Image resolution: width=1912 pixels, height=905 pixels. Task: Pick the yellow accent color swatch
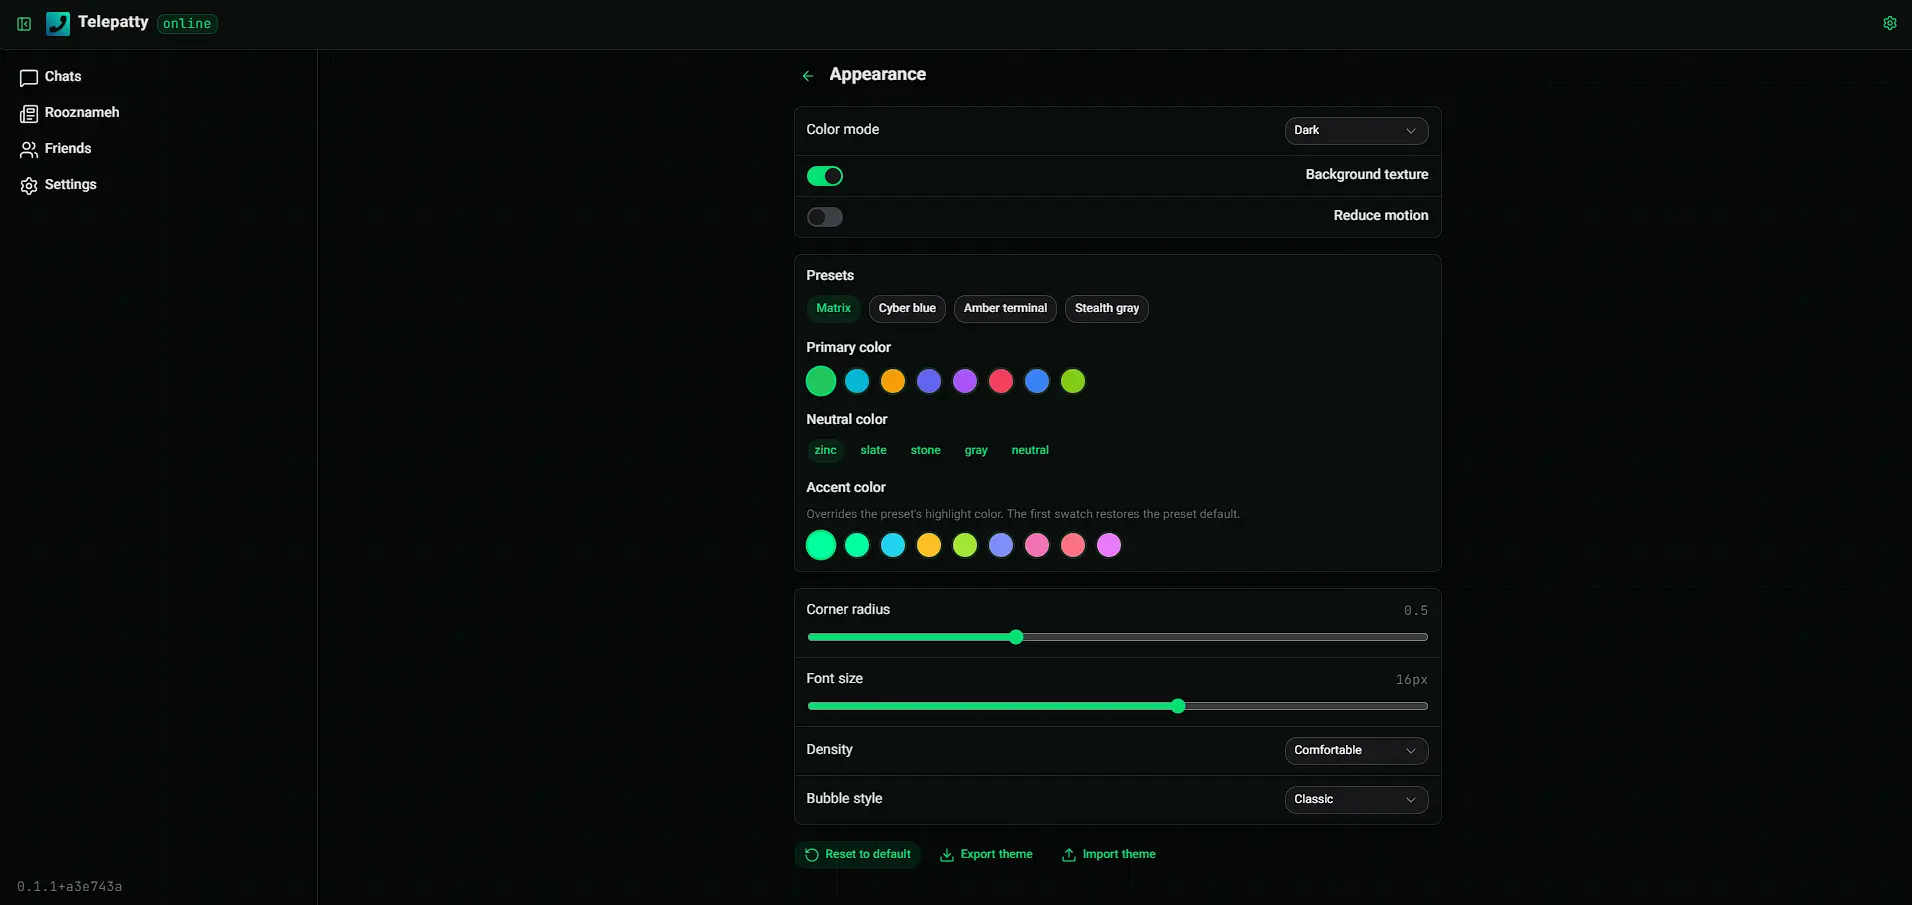click(x=929, y=545)
